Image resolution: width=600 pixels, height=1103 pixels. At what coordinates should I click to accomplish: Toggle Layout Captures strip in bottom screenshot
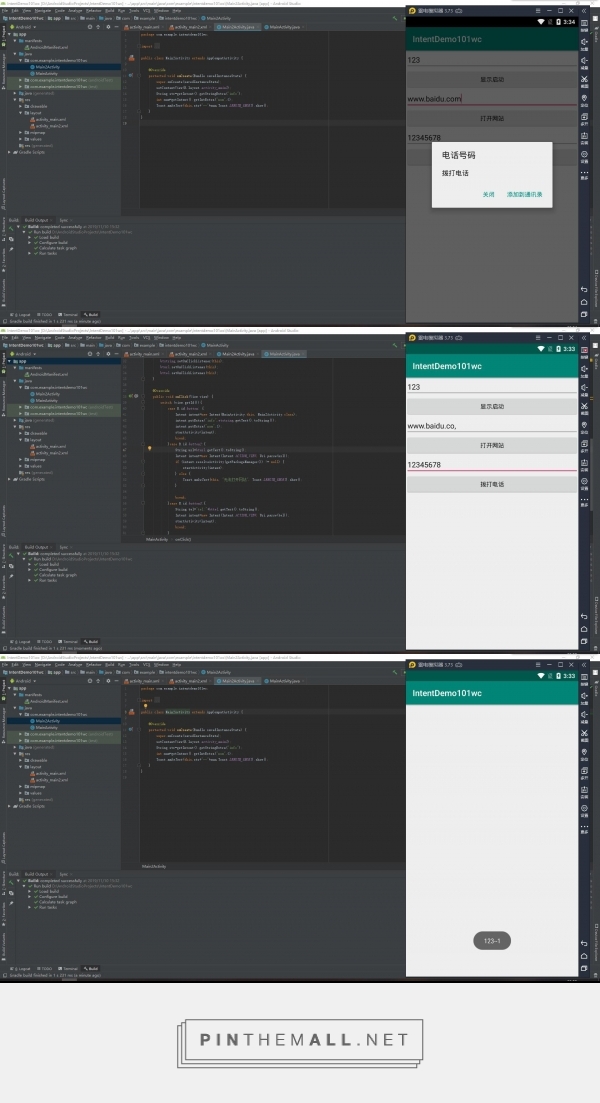(x=3, y=848)
